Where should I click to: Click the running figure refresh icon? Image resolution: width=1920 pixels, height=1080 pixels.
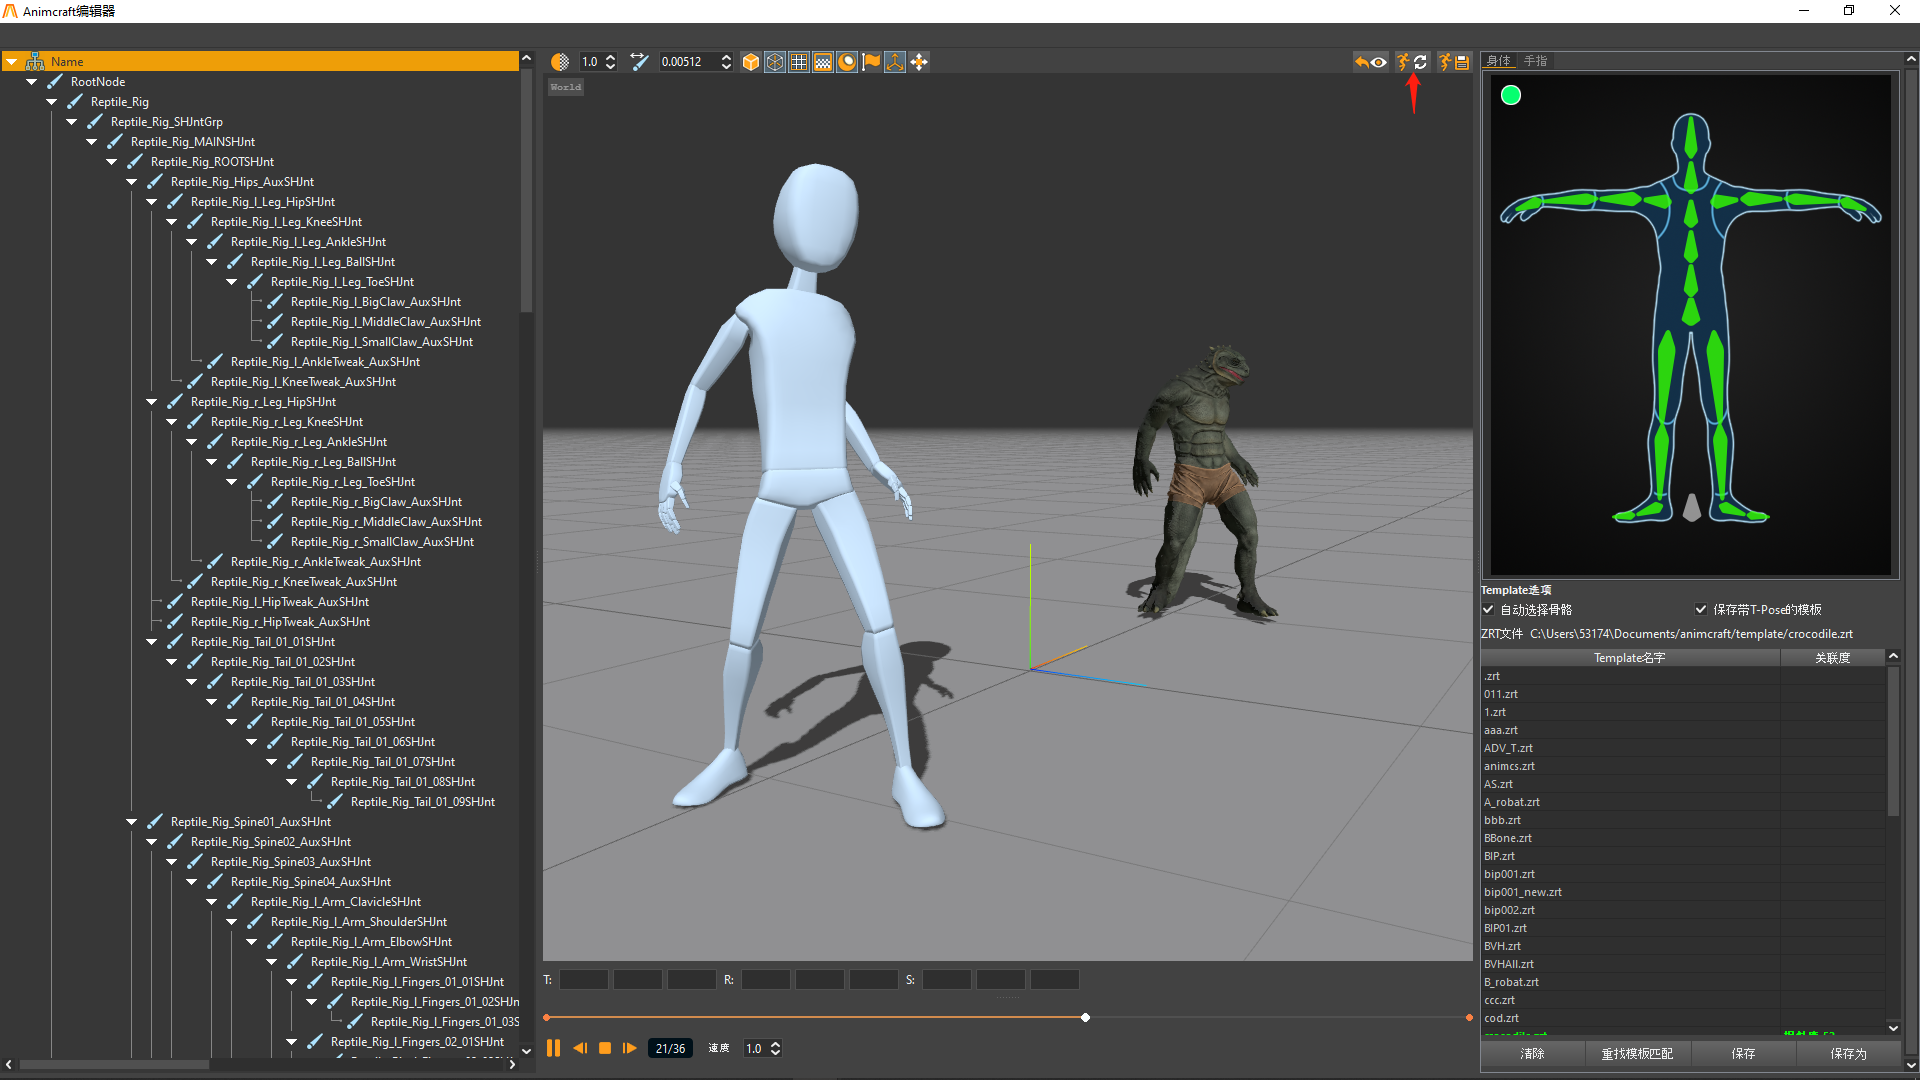tap(1412, 62)
